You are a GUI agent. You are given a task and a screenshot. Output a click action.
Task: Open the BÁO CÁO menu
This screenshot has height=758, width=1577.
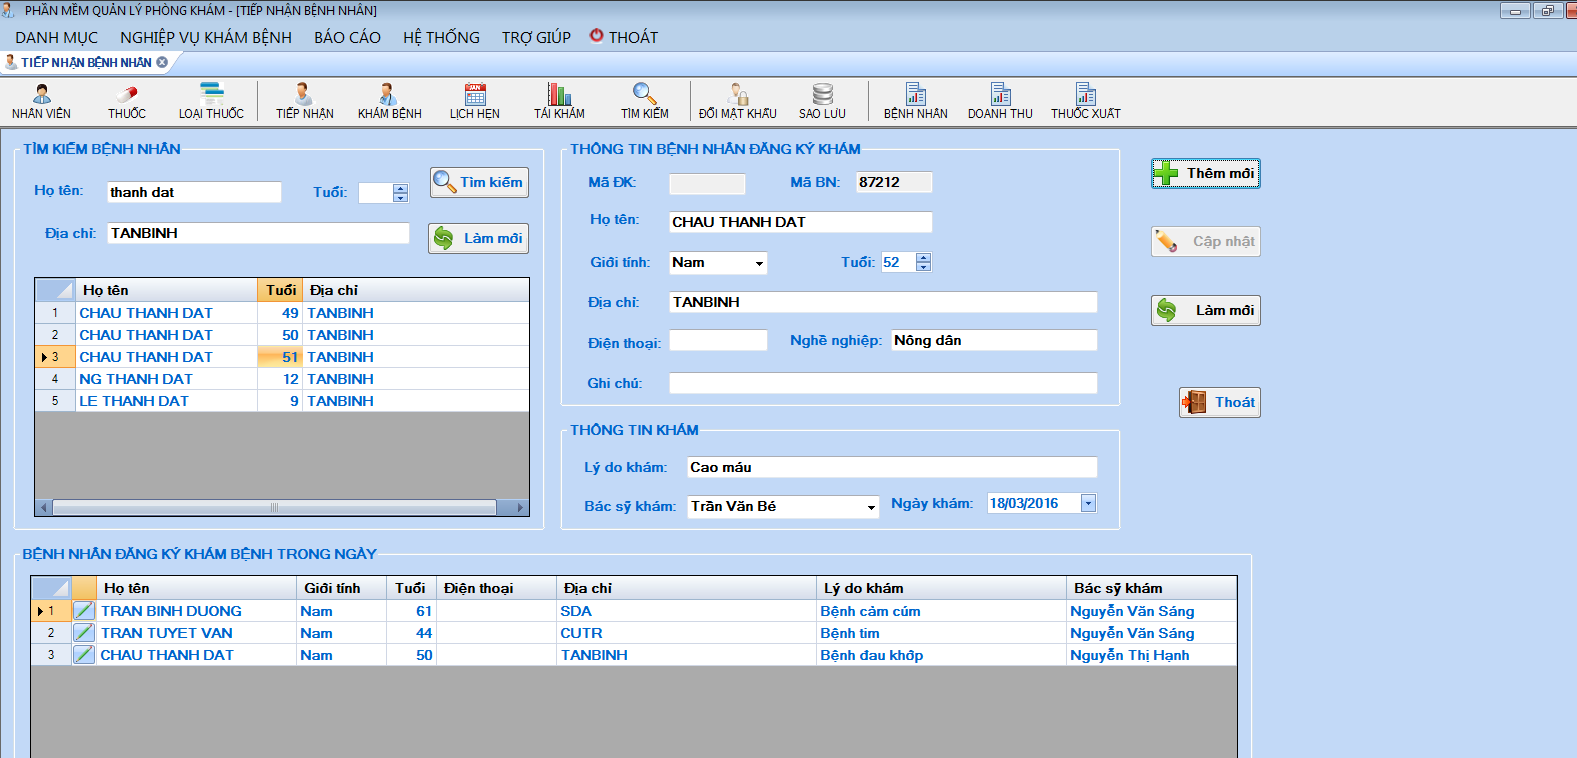347,37
